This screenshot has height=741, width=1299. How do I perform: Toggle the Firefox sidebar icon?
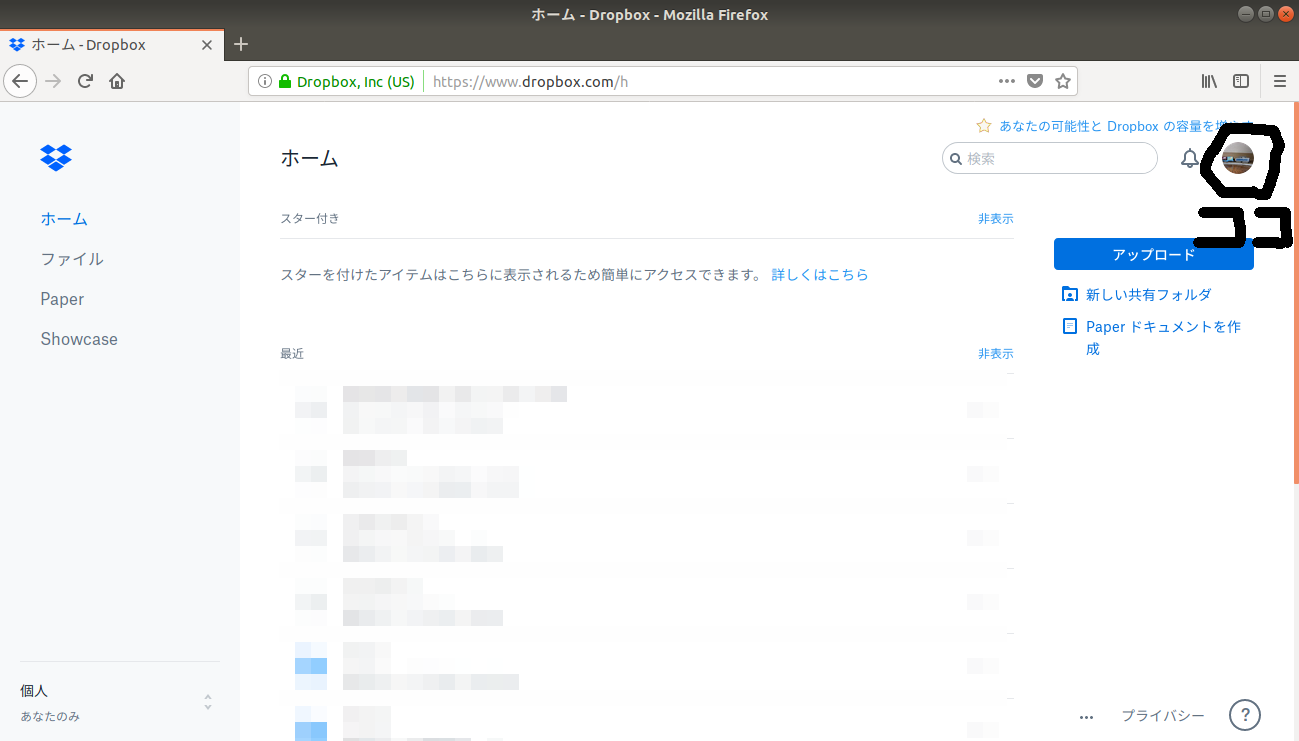pyautogui.click(x=1241, y=81)
